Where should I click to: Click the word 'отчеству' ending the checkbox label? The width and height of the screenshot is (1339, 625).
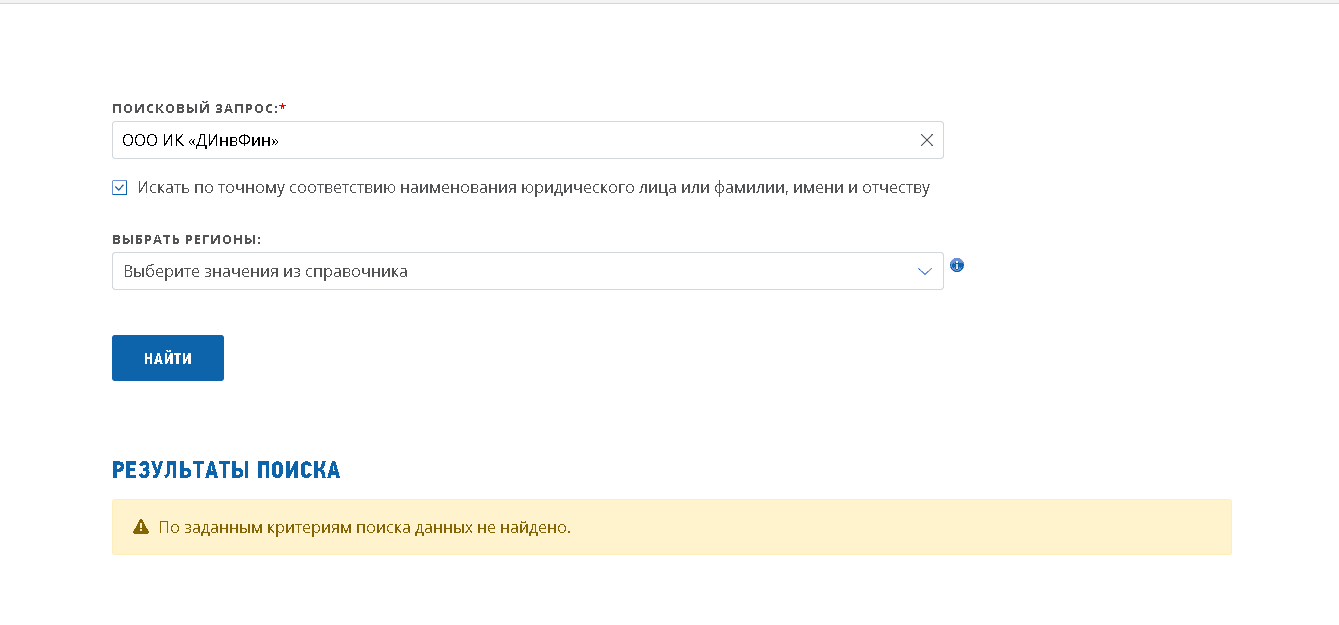click(897, 188)
